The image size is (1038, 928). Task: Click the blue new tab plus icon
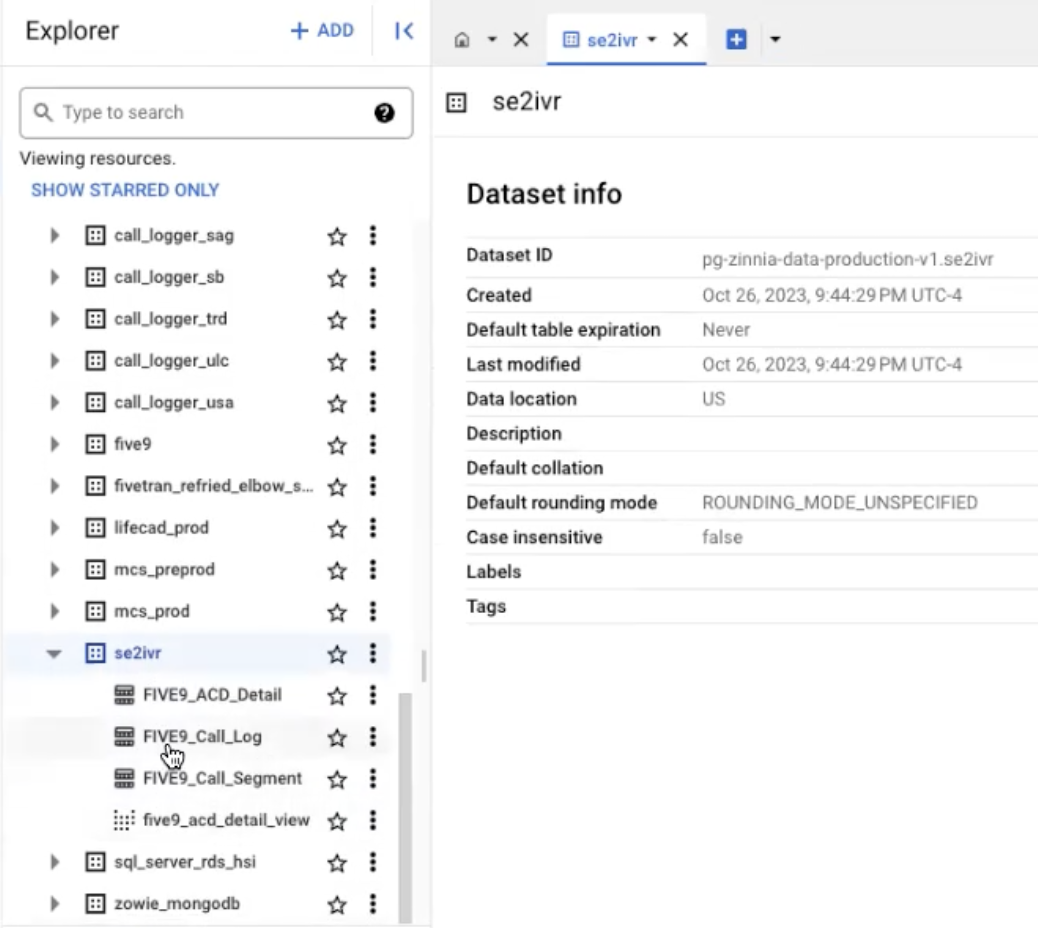tap(737, 40)
